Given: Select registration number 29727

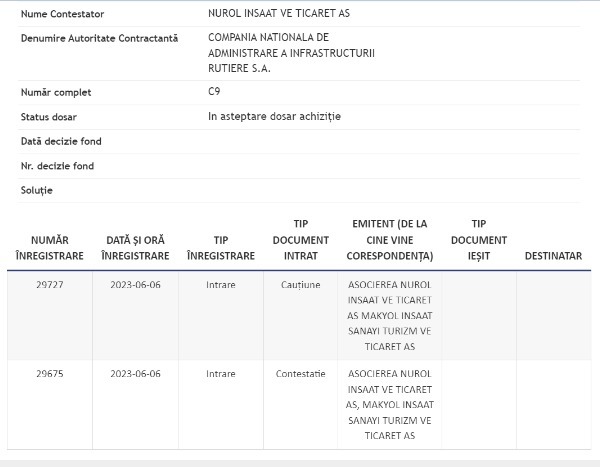Looking at the screenshot, I should [50, 285].
